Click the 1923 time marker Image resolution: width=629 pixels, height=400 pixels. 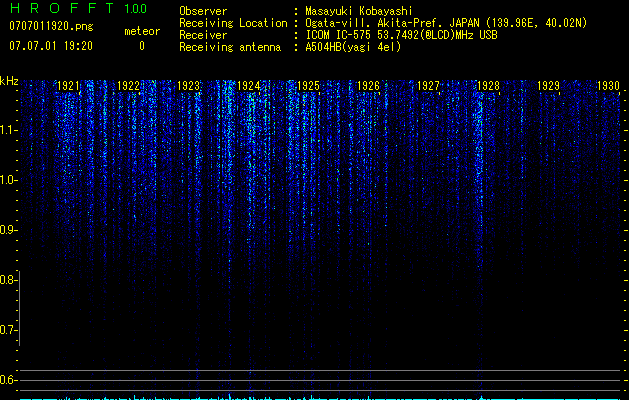(189, 86)
